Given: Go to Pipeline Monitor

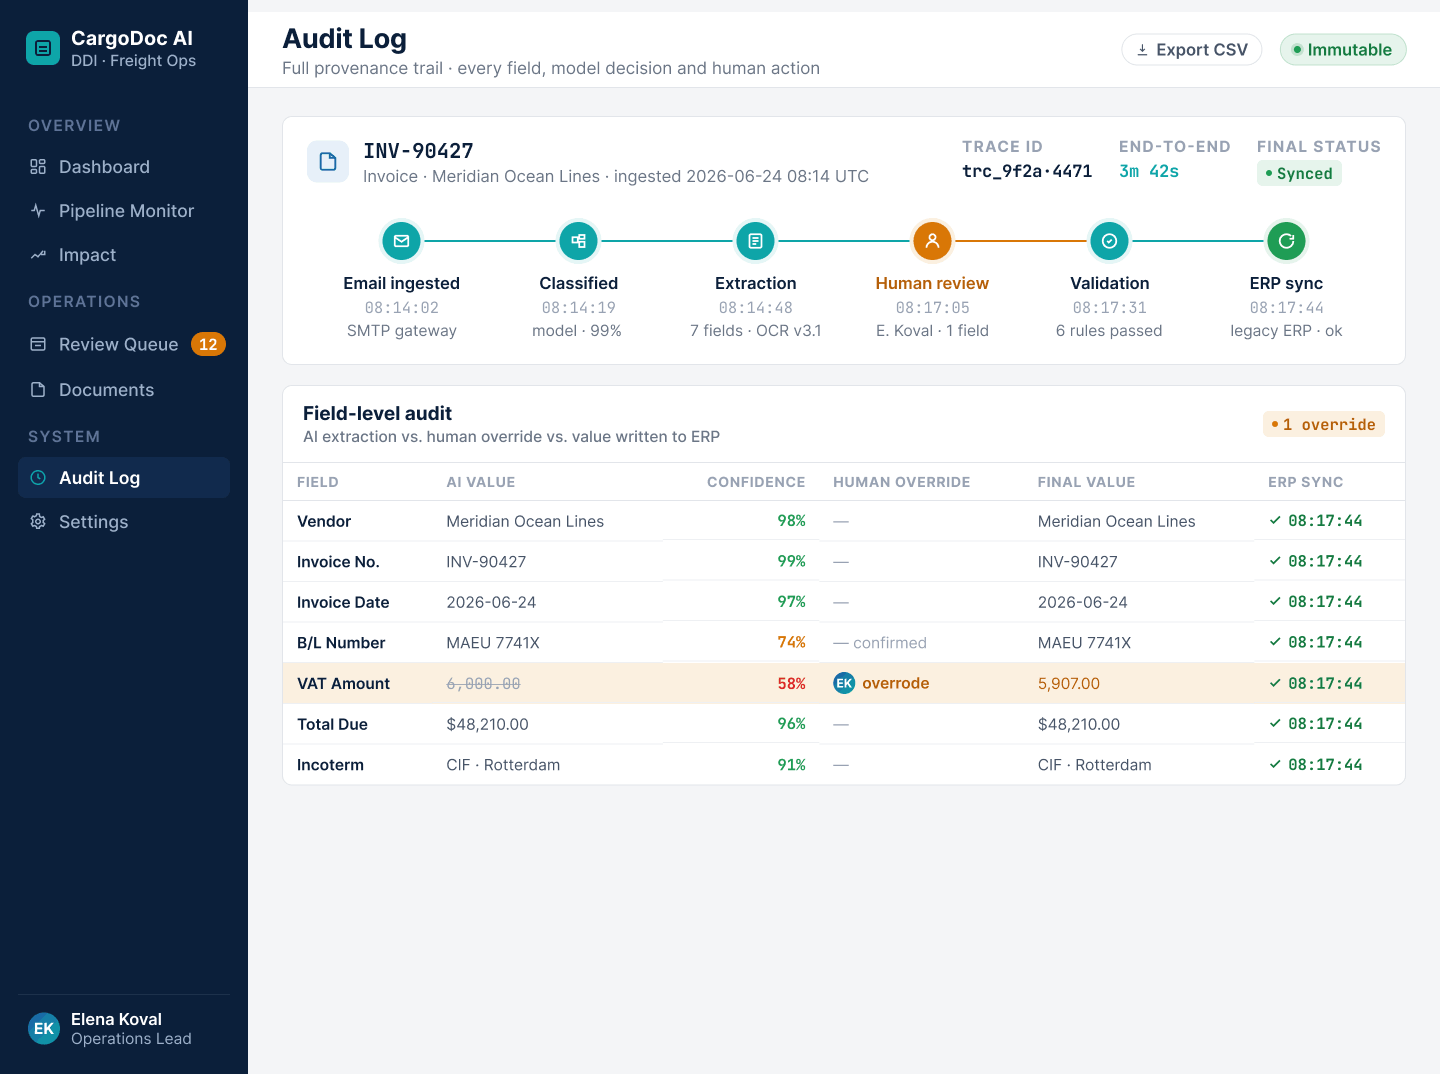Looking at the screenshot, I should coord(124,211).
